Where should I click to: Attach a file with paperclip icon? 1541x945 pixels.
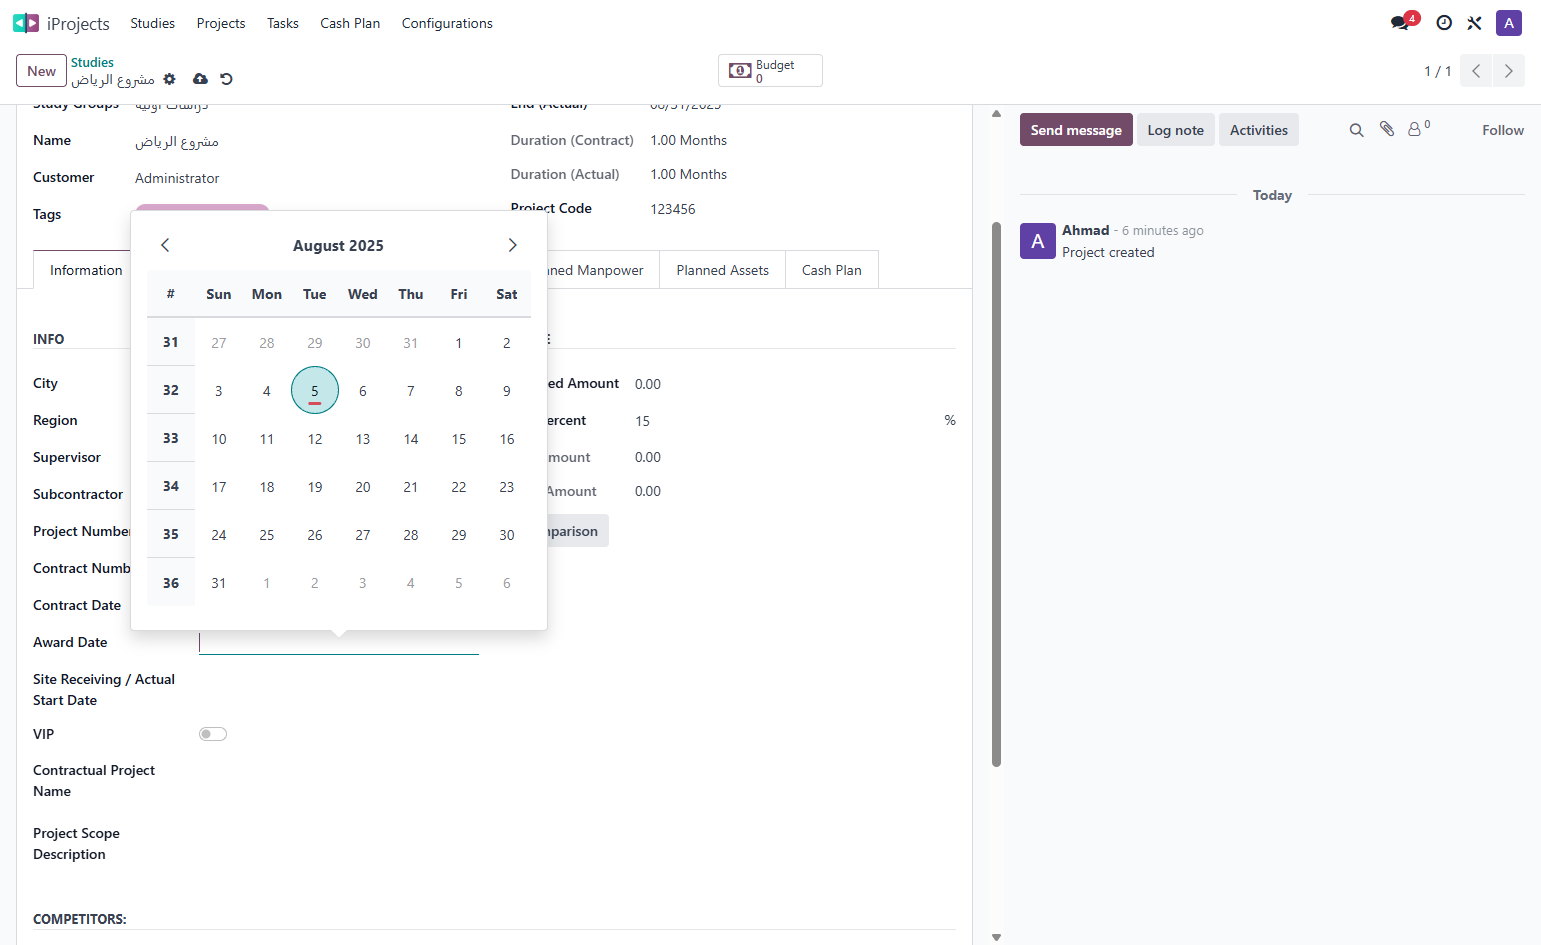pos(1387,129)
